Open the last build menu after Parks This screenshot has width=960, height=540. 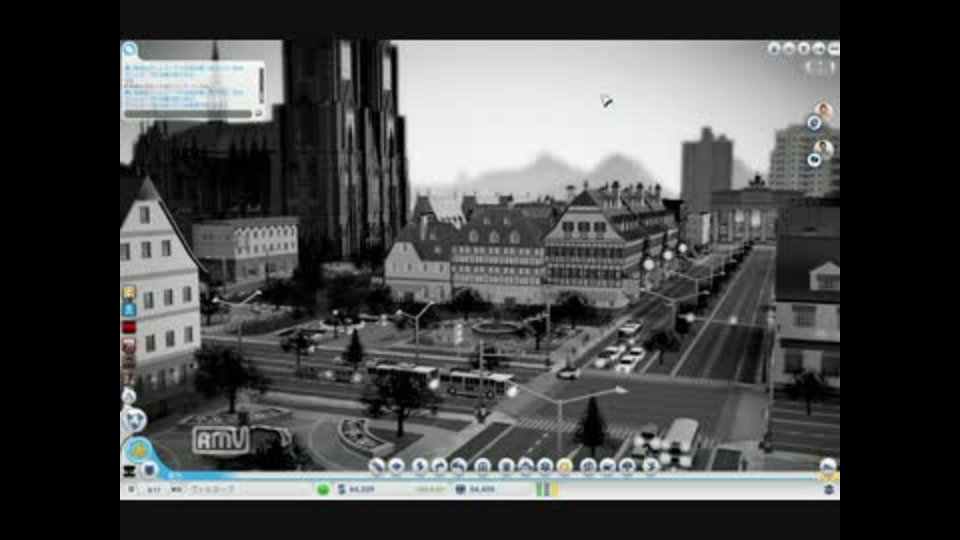(651, 467)
